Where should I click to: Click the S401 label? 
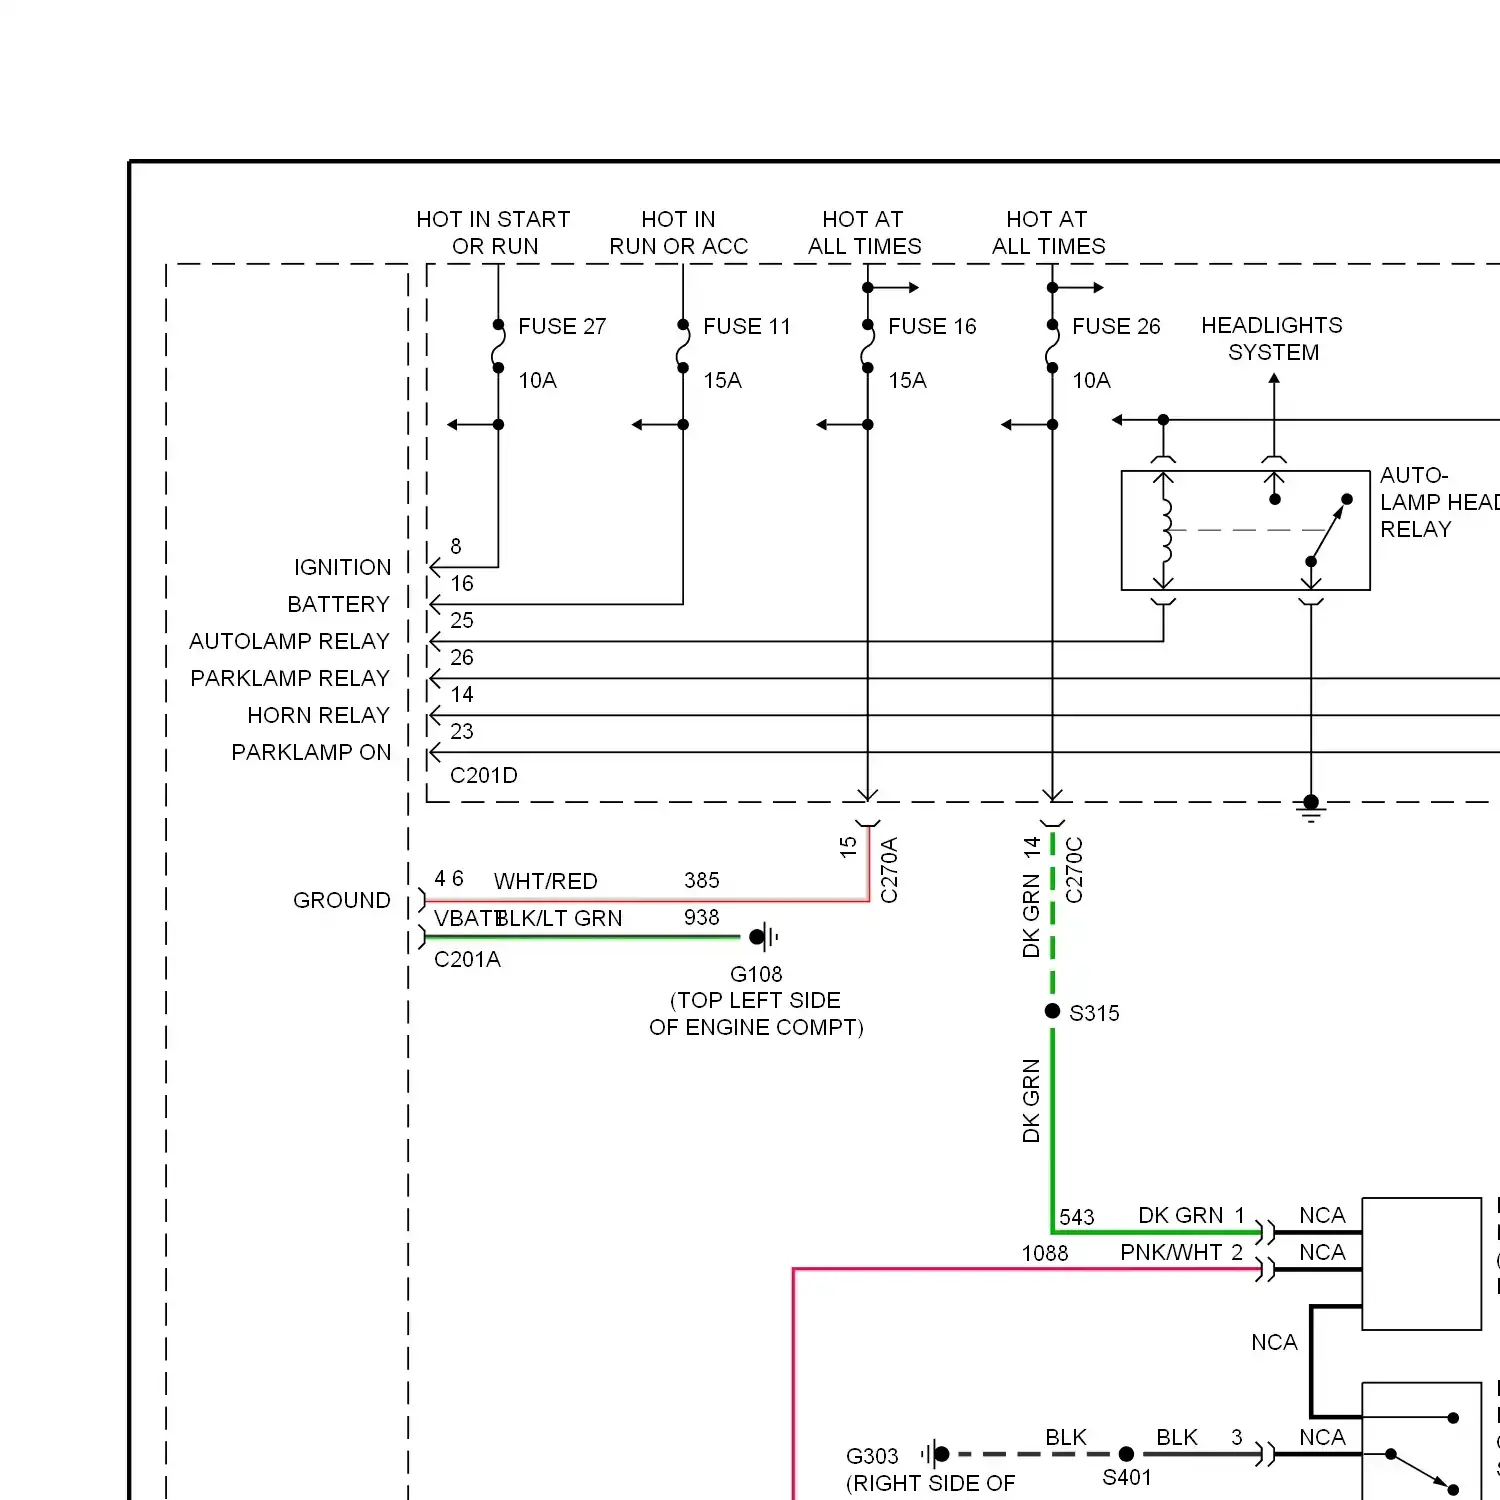click(x=1127, y=1478)
